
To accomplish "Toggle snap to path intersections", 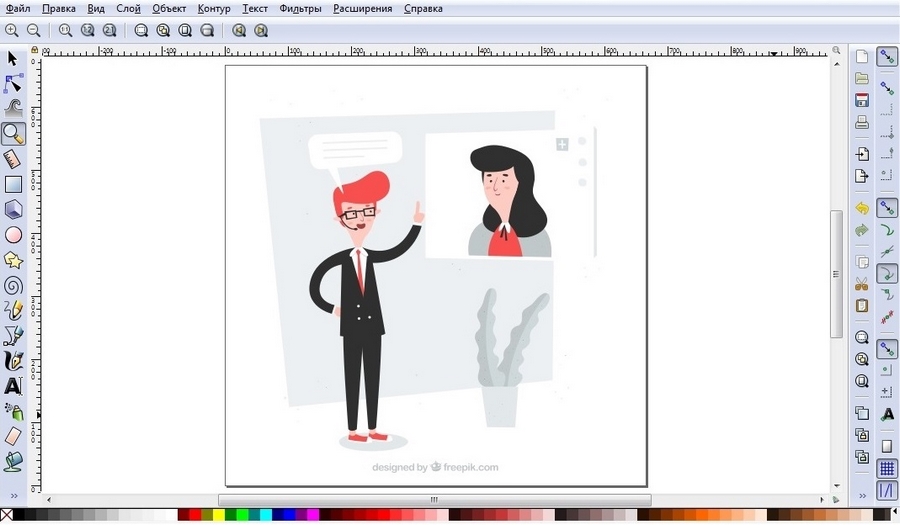I will pyautogui.click(x=887, y=252).
